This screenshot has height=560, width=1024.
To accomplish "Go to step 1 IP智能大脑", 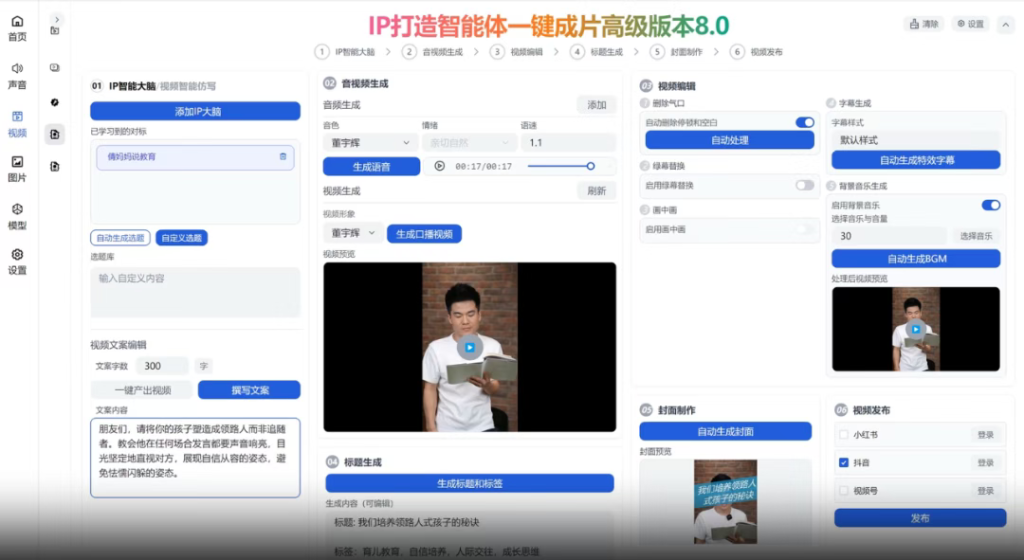I will coord(345,52).
